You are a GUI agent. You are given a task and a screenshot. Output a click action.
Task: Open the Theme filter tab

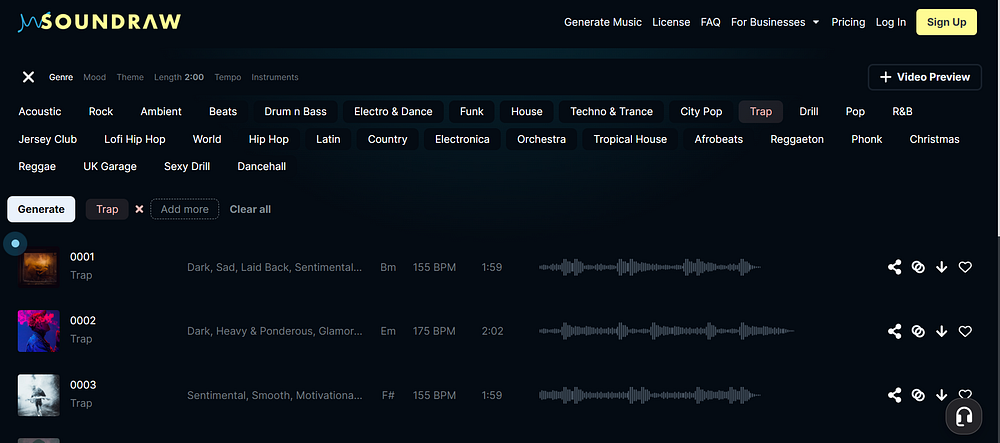130,77
